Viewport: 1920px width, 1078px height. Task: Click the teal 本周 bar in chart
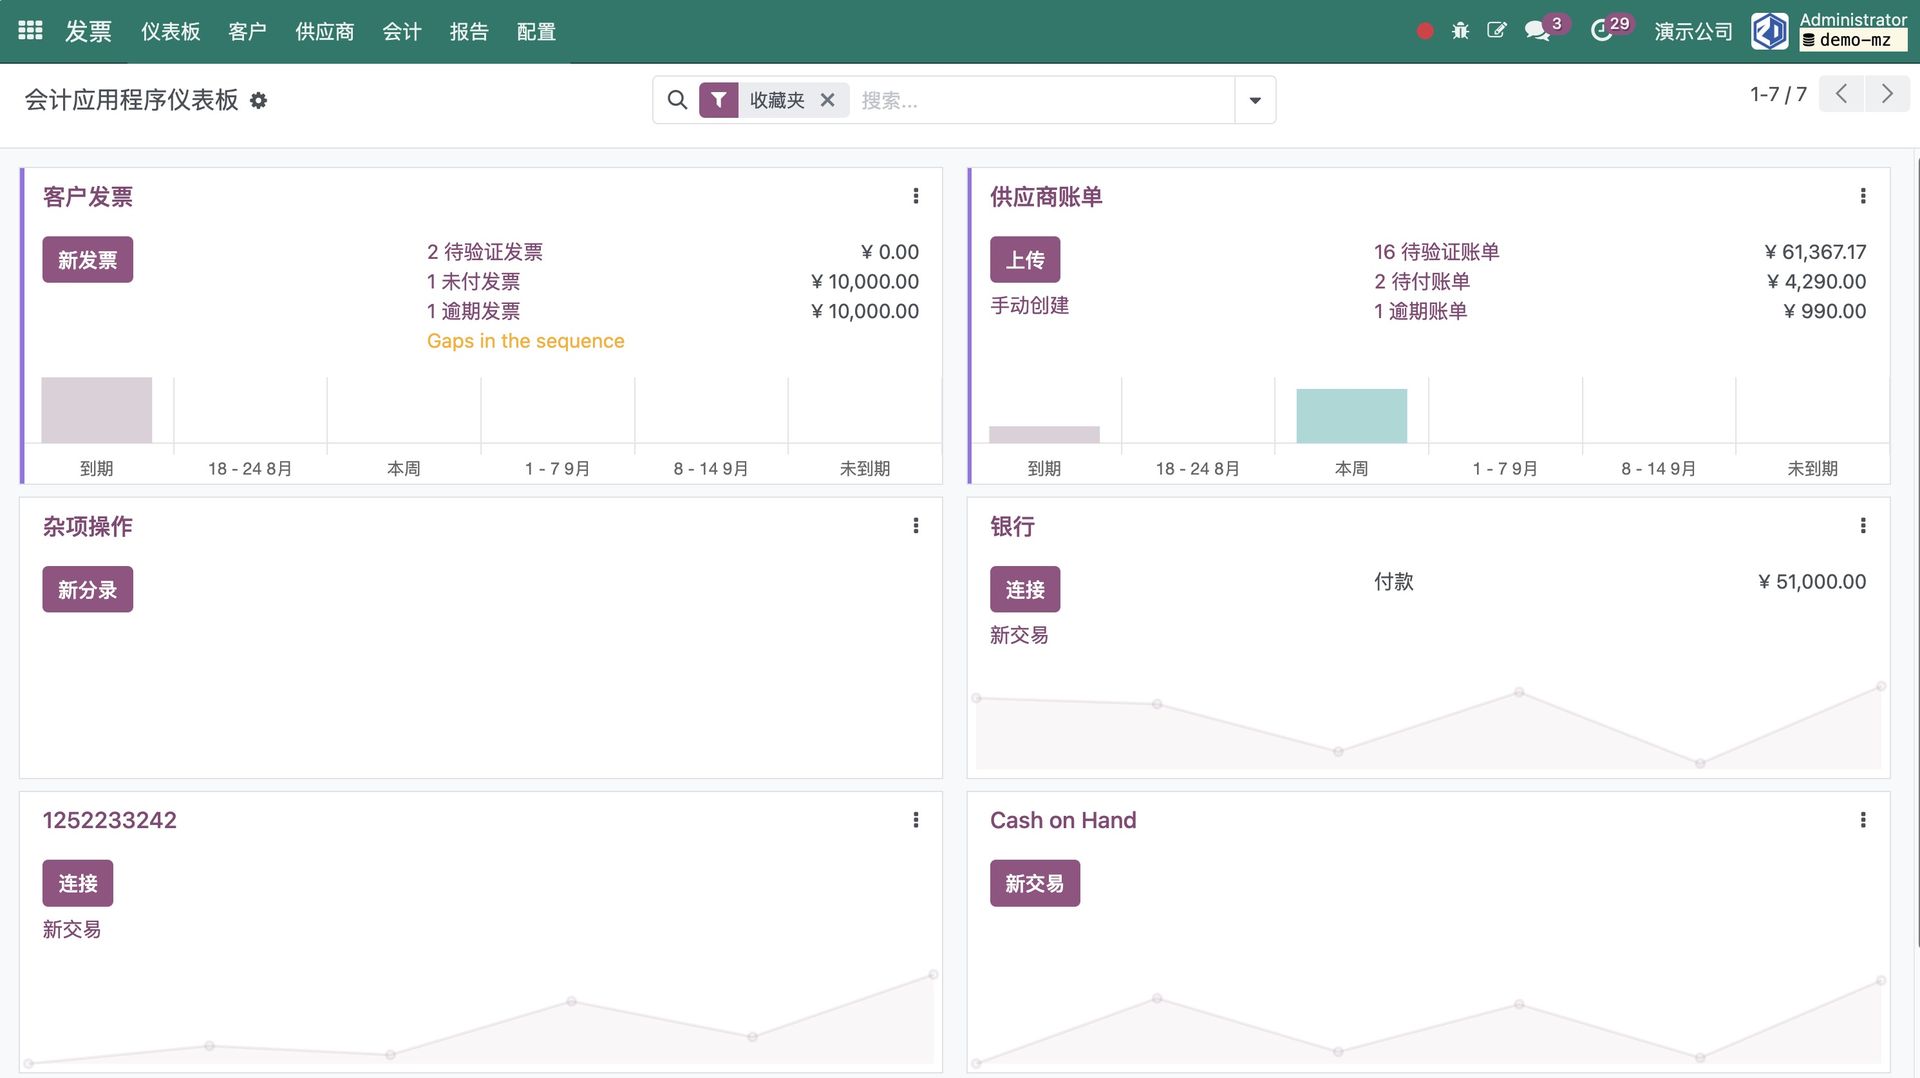point(1351,416)
